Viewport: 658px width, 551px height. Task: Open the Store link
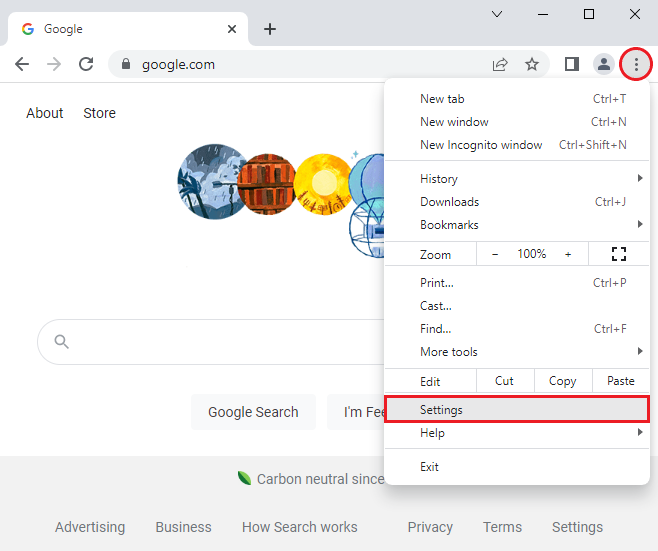(99, 113)
